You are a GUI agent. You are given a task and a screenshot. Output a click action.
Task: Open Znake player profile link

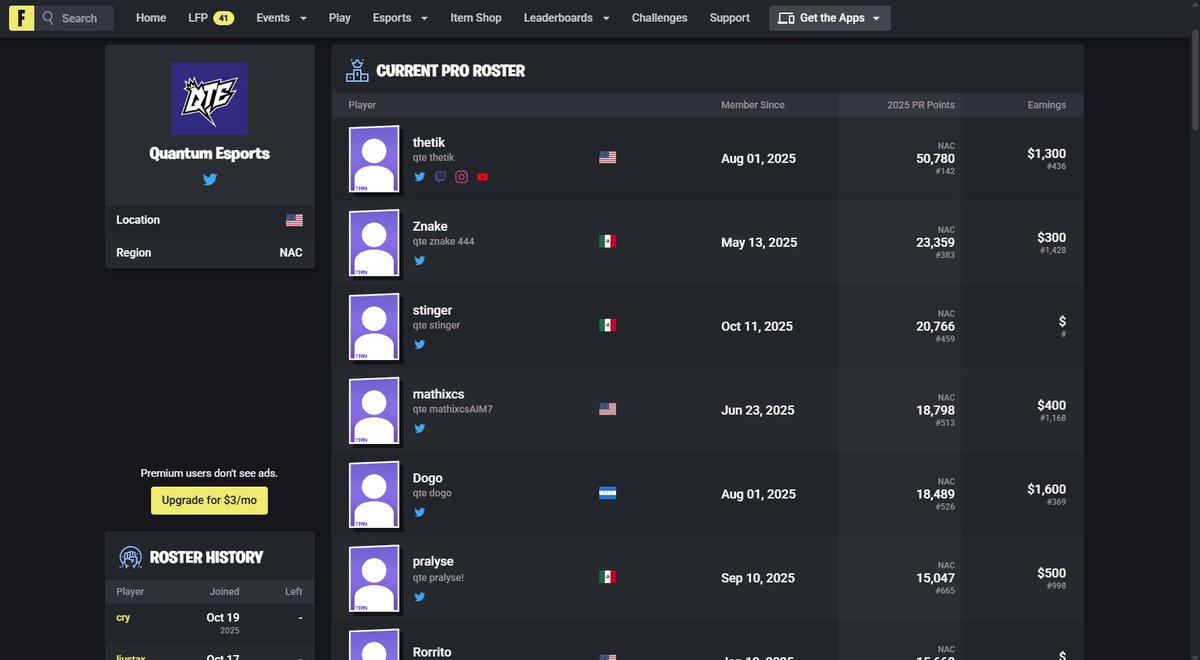pos(430,226)
